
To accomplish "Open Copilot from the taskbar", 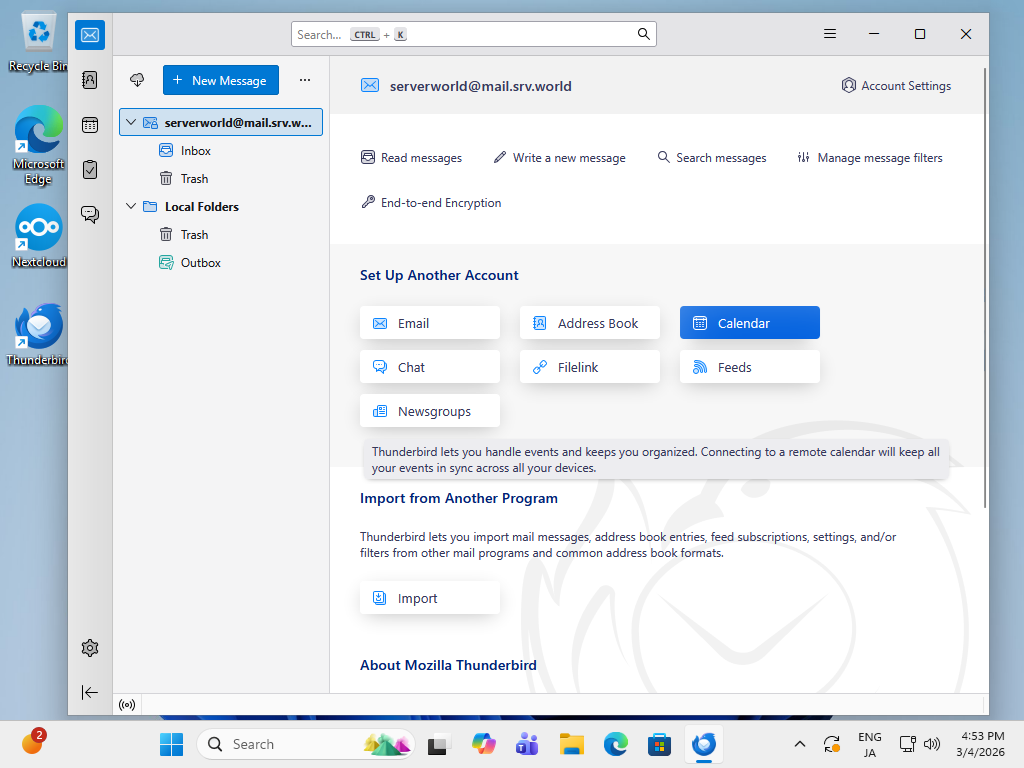I will [x=483, y=744].
